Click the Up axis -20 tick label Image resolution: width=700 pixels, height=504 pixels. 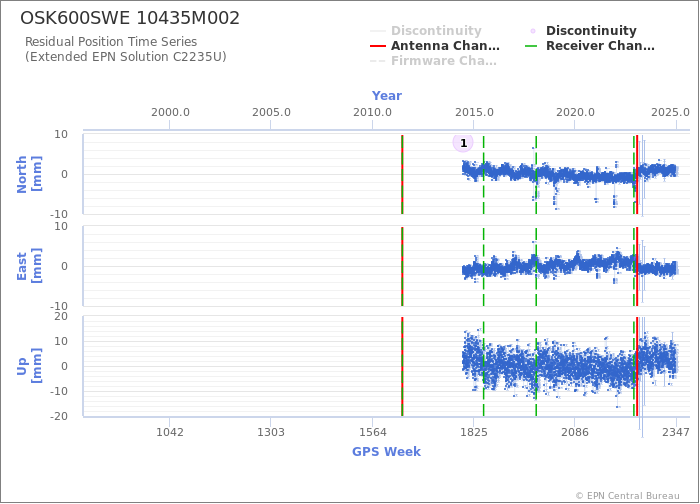[58, 416]
